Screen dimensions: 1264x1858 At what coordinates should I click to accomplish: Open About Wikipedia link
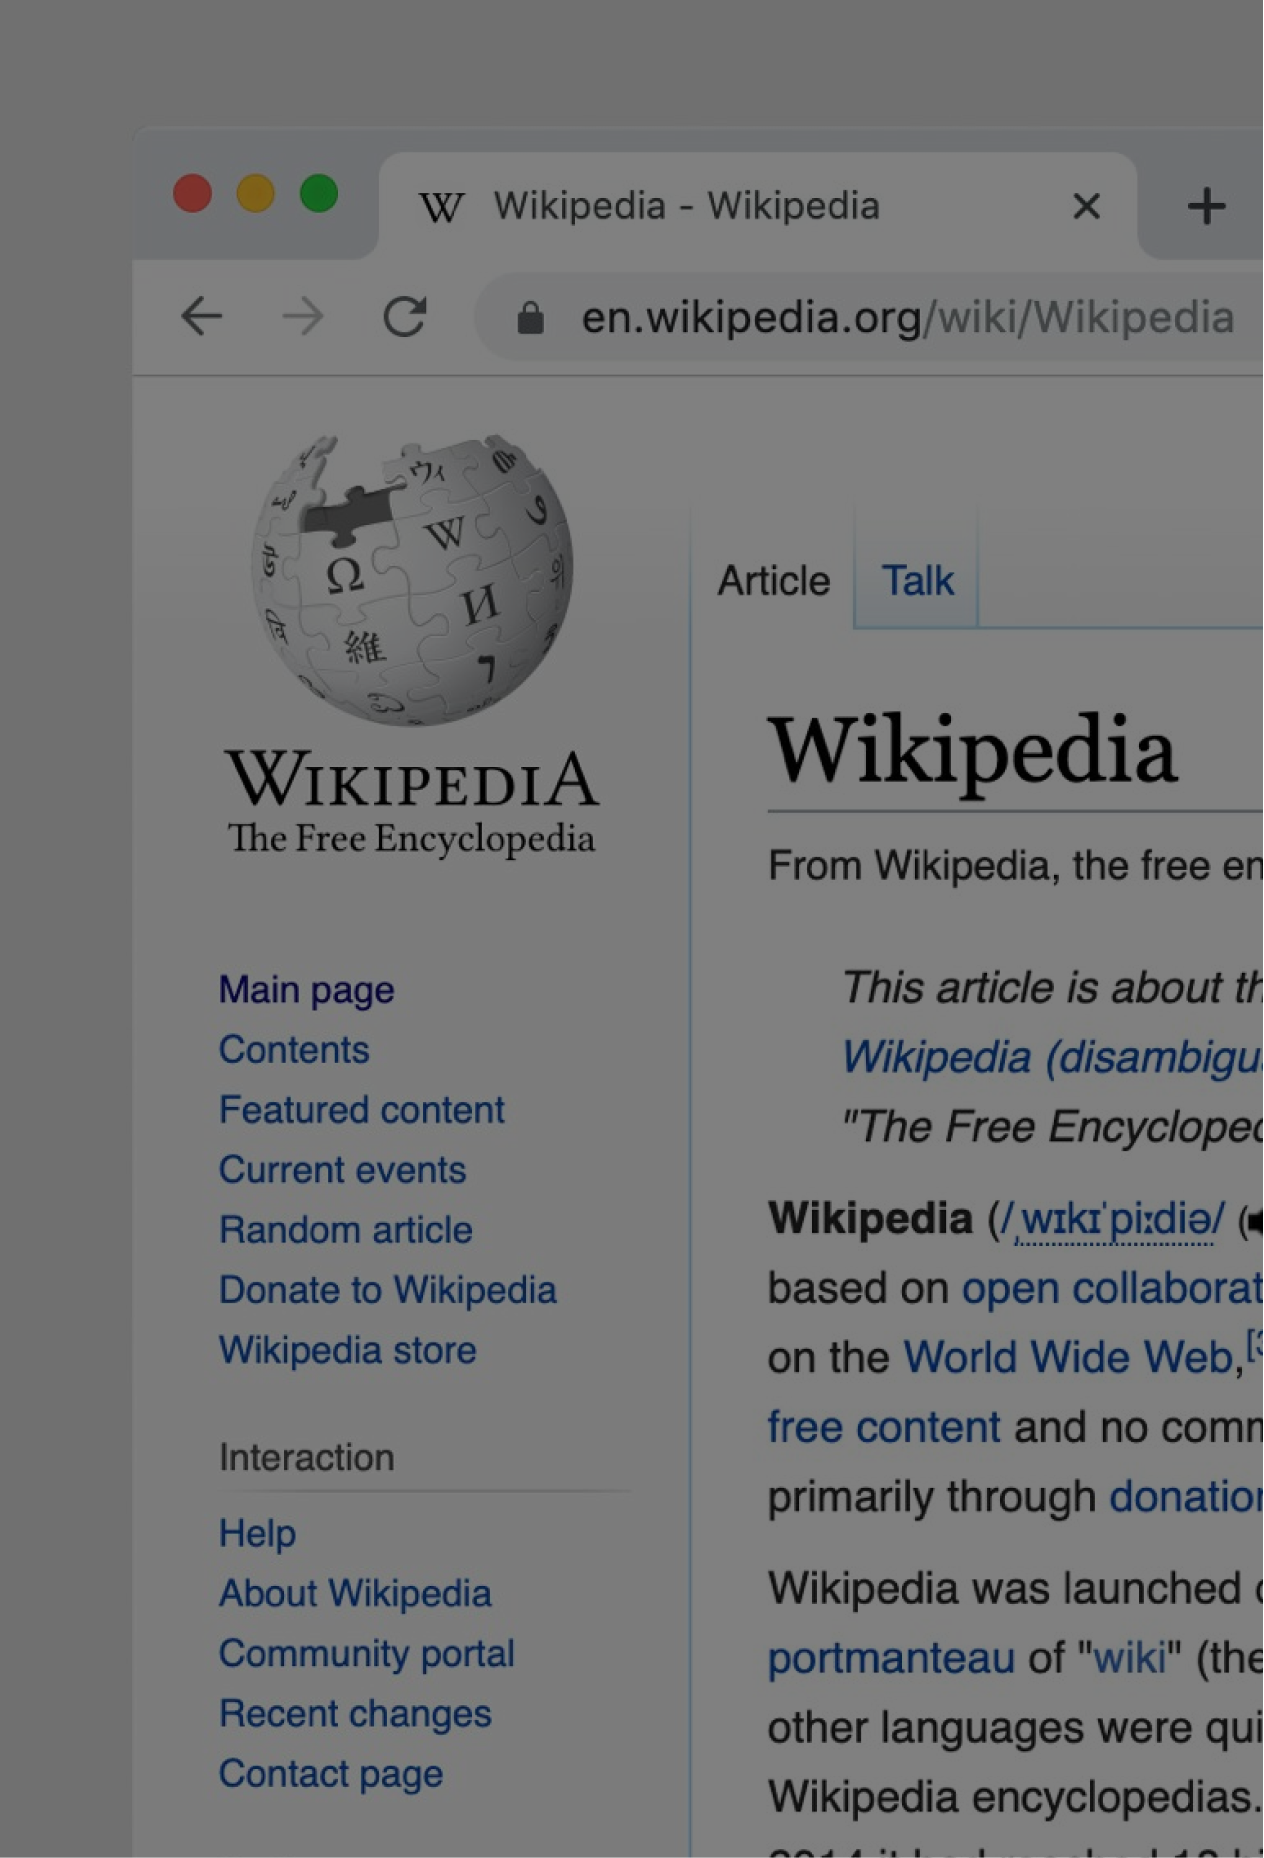click(355, 1593)
